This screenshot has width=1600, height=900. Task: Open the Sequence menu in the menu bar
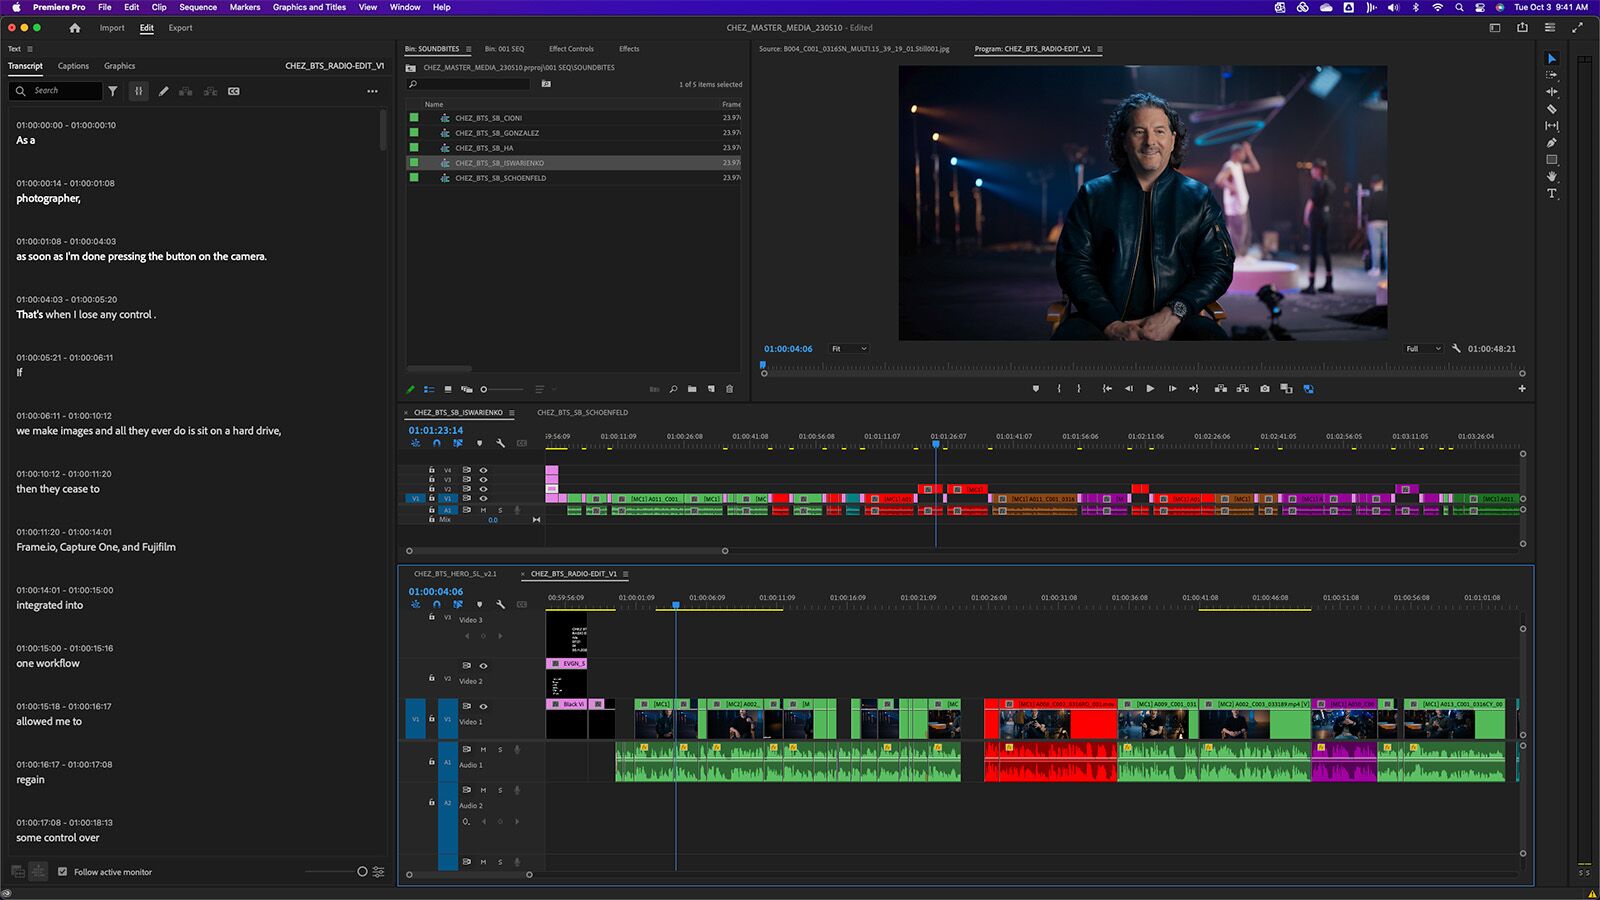pos(198,7)
